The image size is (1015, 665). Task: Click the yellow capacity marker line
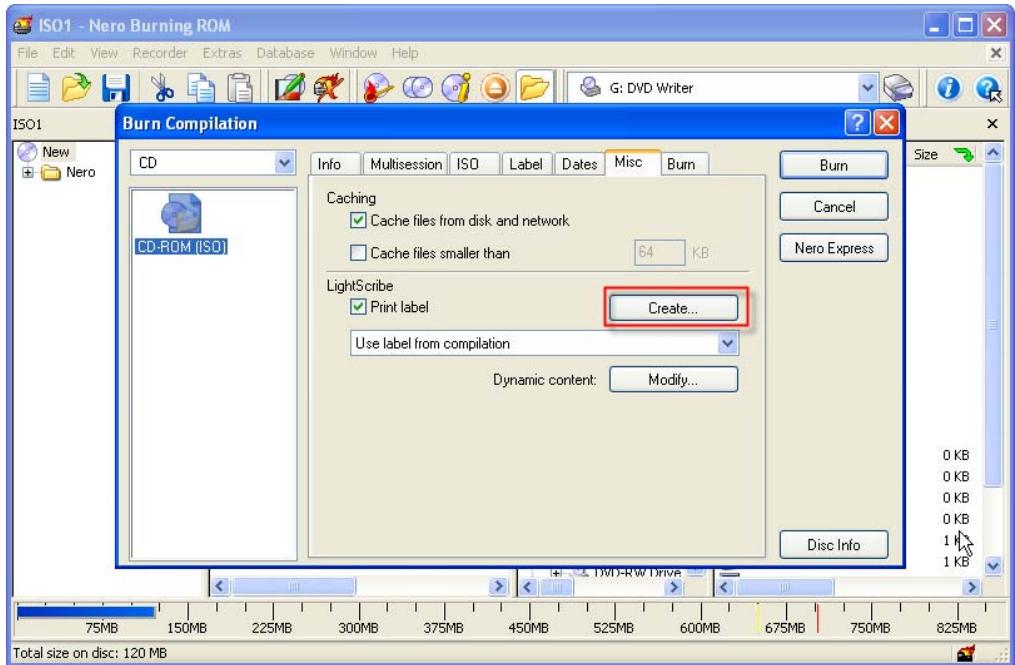(x=758, y=618)
